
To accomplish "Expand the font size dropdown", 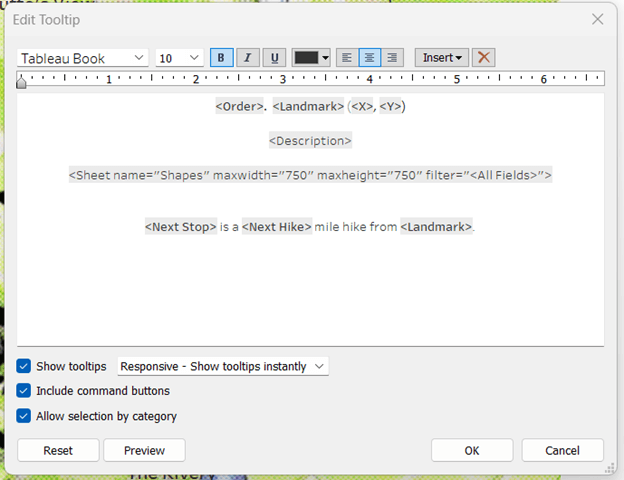I will 180,58.
